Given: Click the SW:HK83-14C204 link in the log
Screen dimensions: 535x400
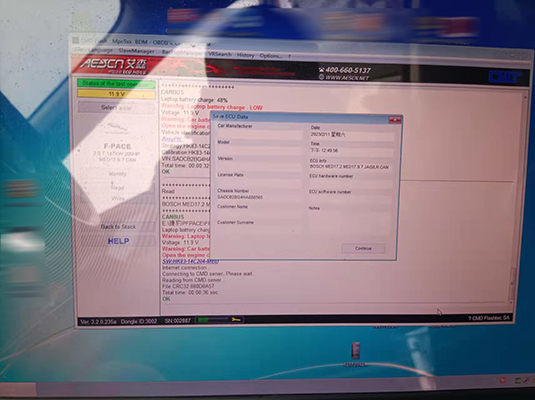Looking at the screenshot, I should pos(190,261).
